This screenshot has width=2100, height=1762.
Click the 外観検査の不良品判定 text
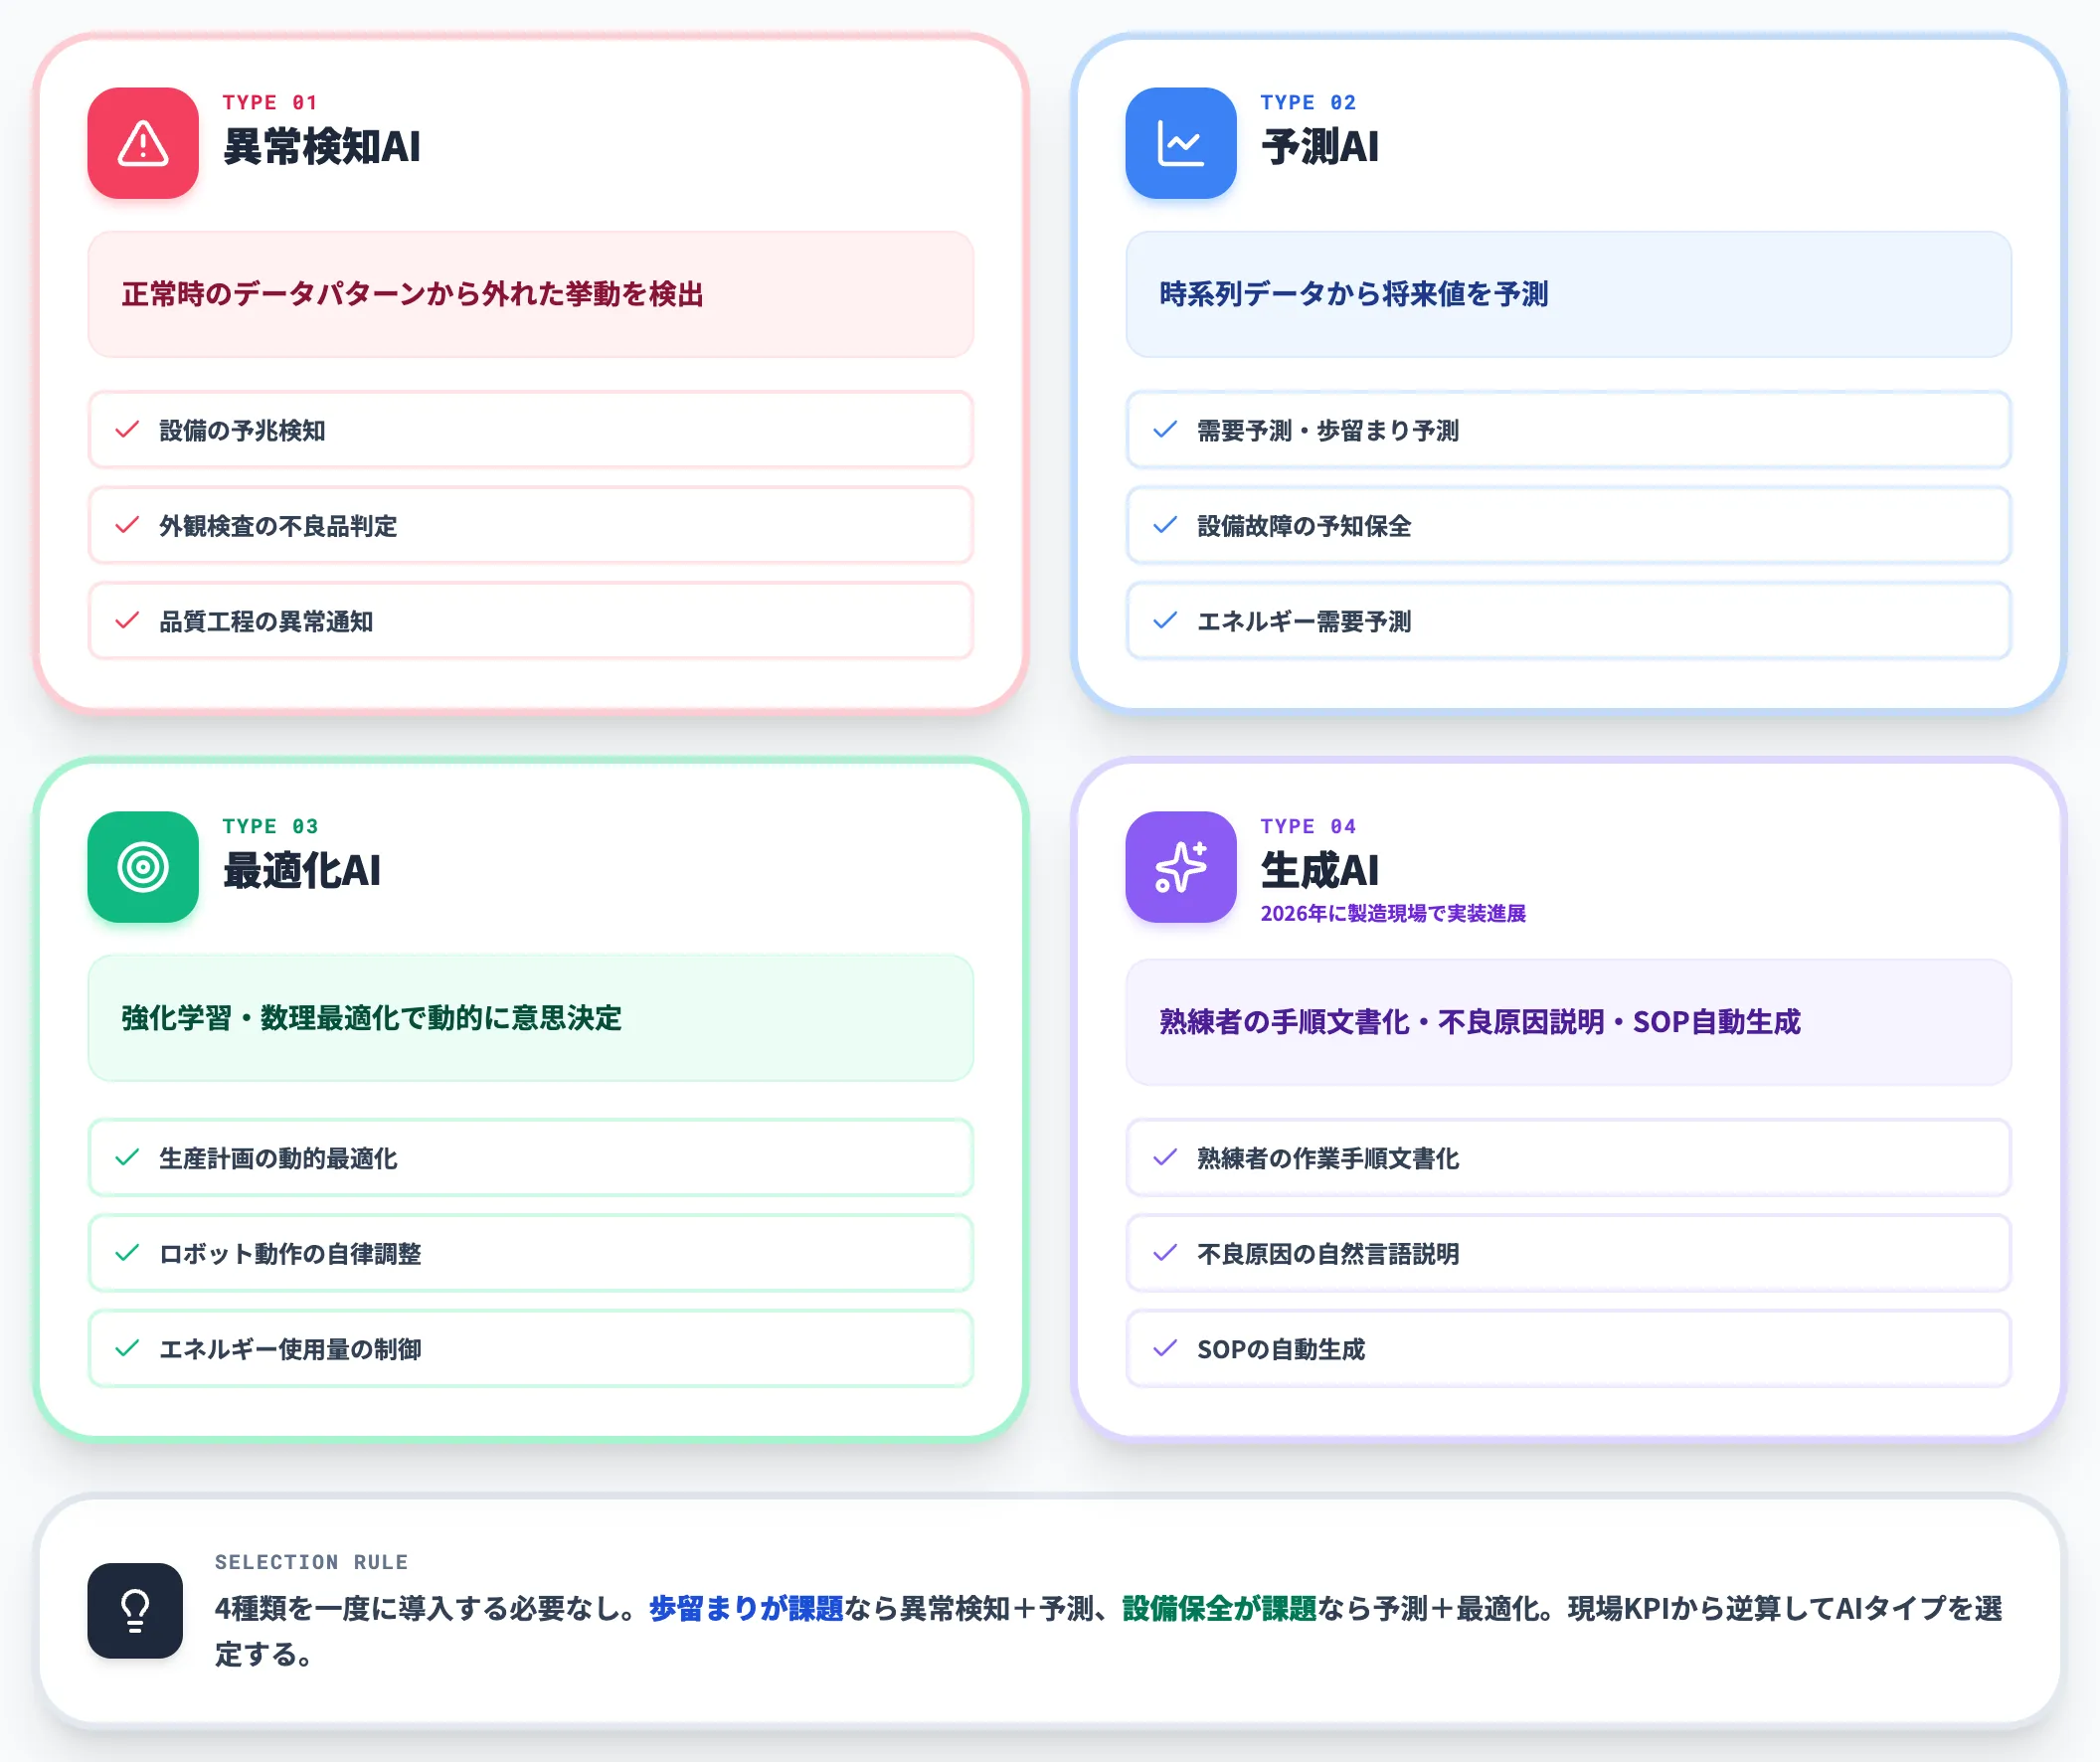click(278, 527)
